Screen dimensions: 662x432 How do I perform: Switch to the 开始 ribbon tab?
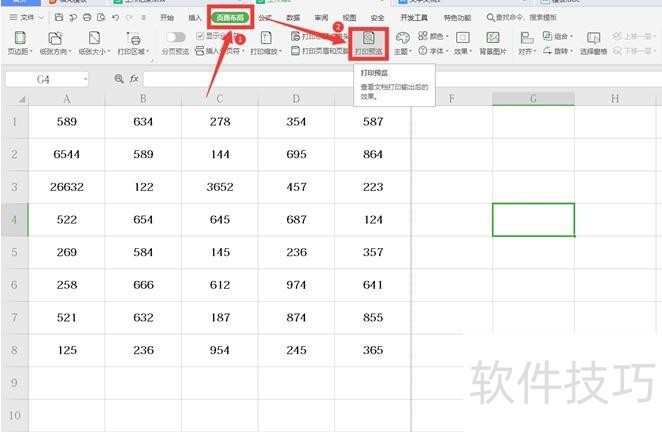pyautogui.click(x=166, y=18)
